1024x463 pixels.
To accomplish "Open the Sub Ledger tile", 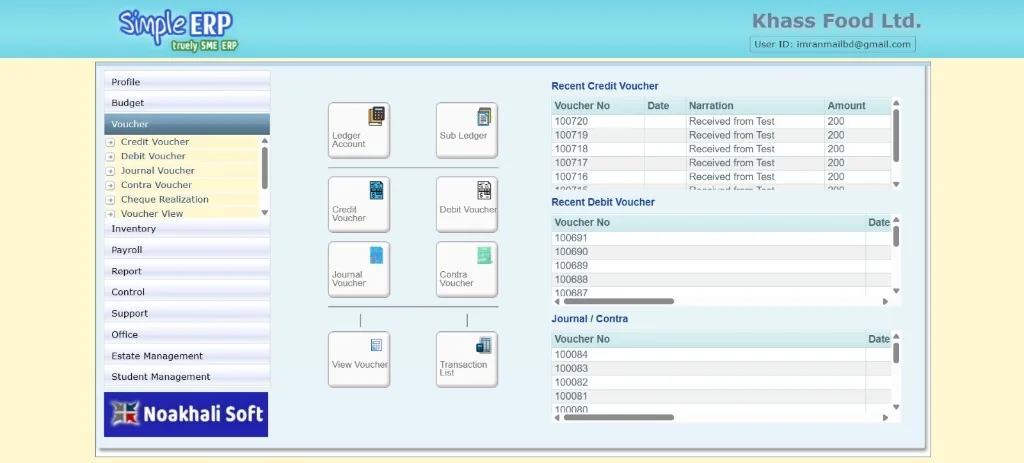I will (x=466, y=130).
